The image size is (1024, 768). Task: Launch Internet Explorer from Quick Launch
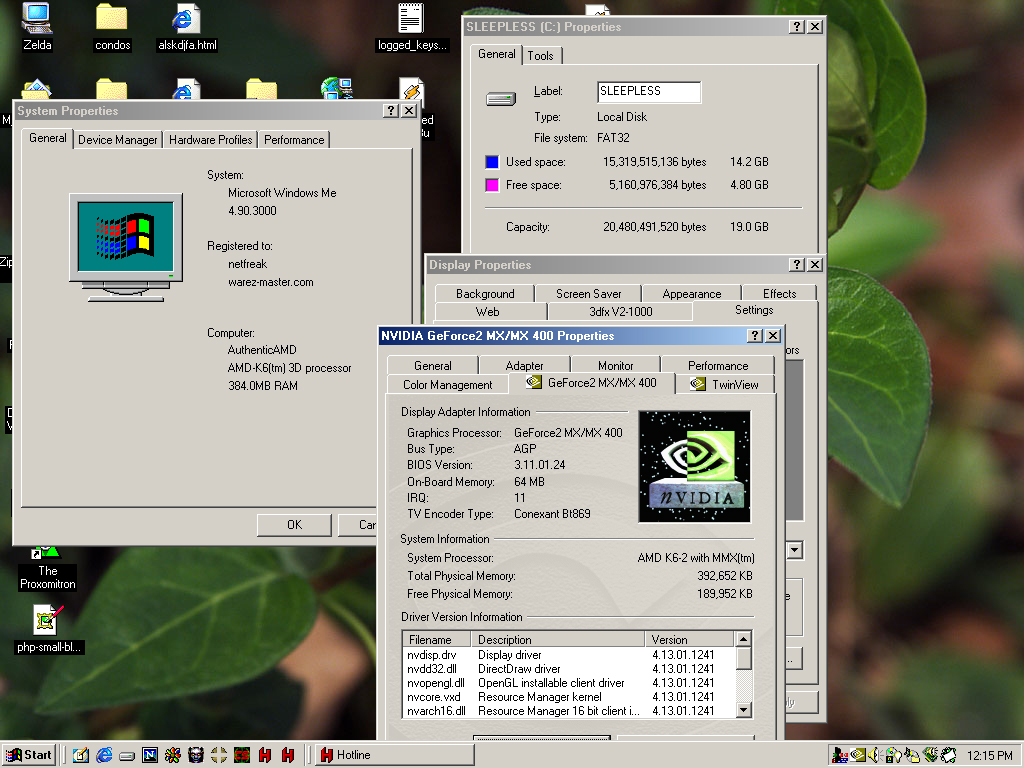104,755
